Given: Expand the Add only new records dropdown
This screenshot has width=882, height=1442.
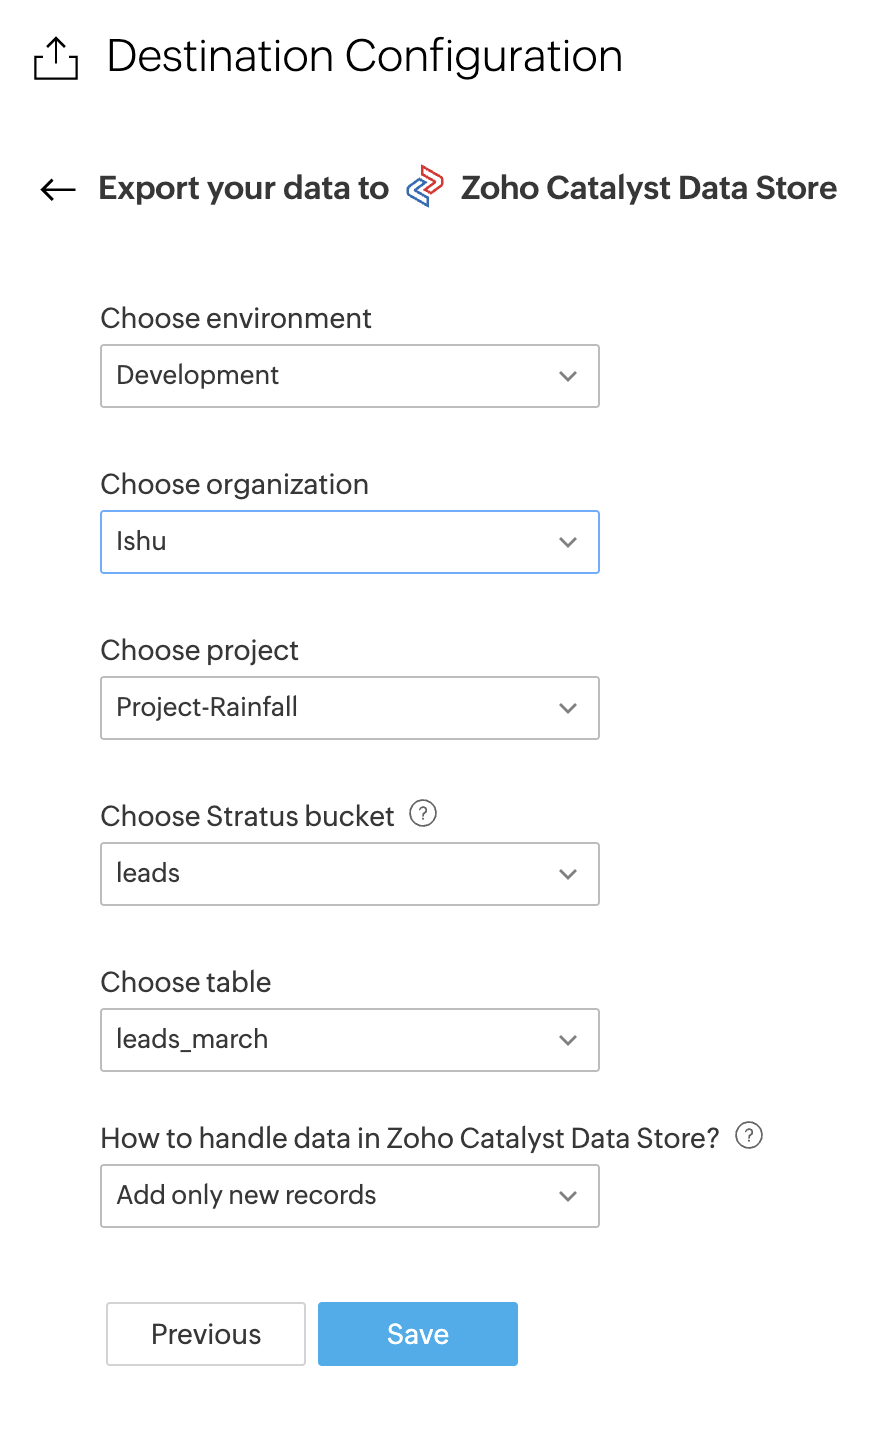Looking at the screenshot, I should 349,1196.
